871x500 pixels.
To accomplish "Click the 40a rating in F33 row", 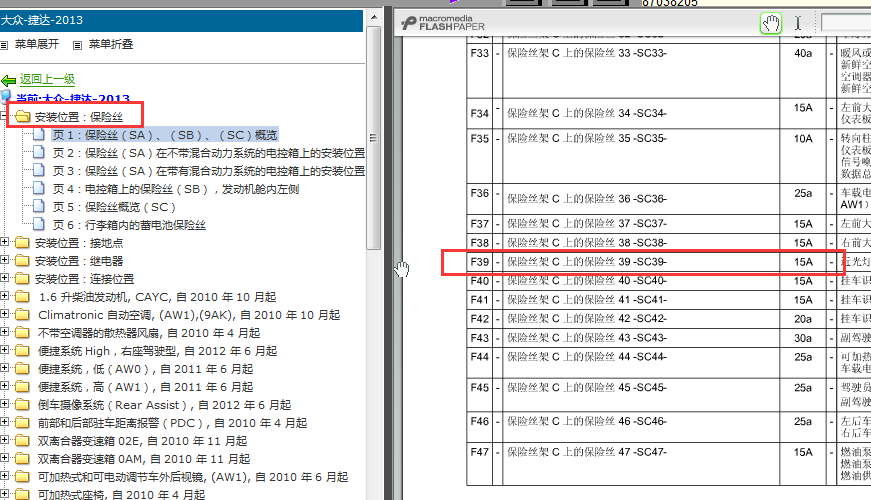I will coord(803,53).
